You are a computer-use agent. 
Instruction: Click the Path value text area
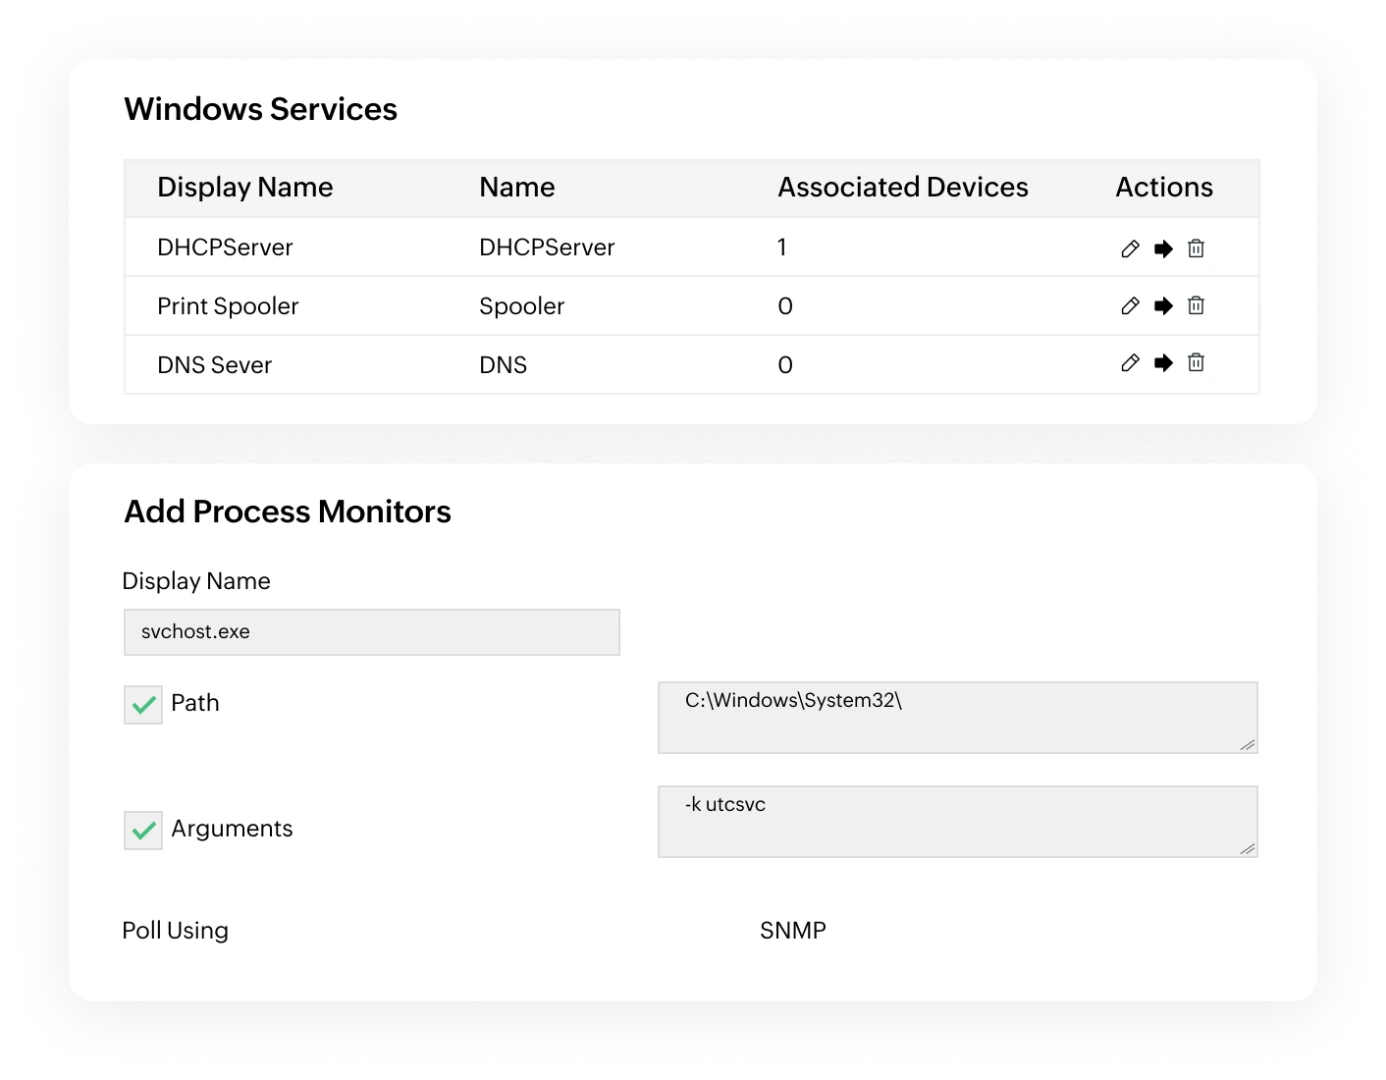(x=957, y=717)
